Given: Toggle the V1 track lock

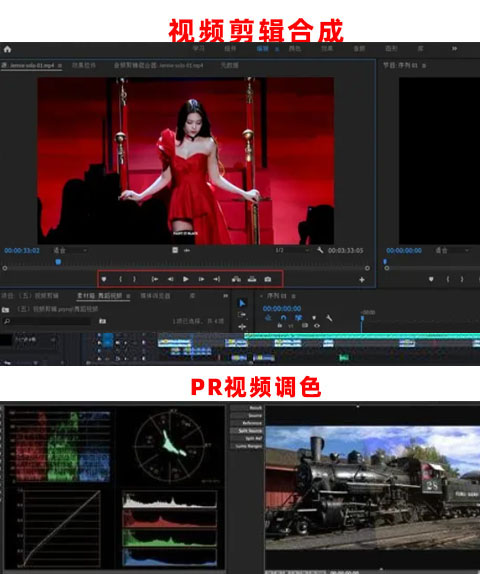Looking at the screenshot, I should [x=280, y=325].
